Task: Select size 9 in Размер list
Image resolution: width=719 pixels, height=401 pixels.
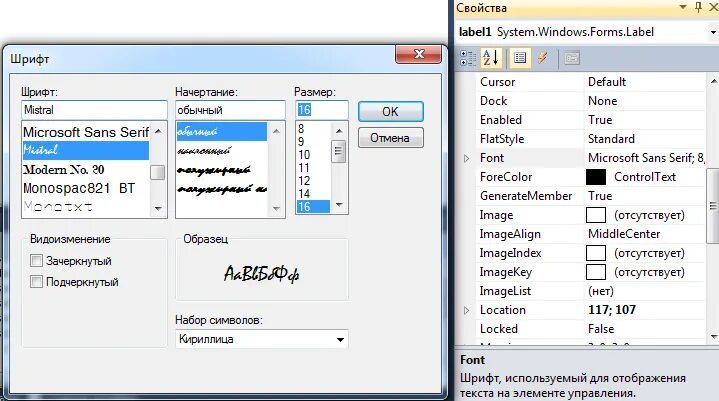Action: [x=313, y=142]
